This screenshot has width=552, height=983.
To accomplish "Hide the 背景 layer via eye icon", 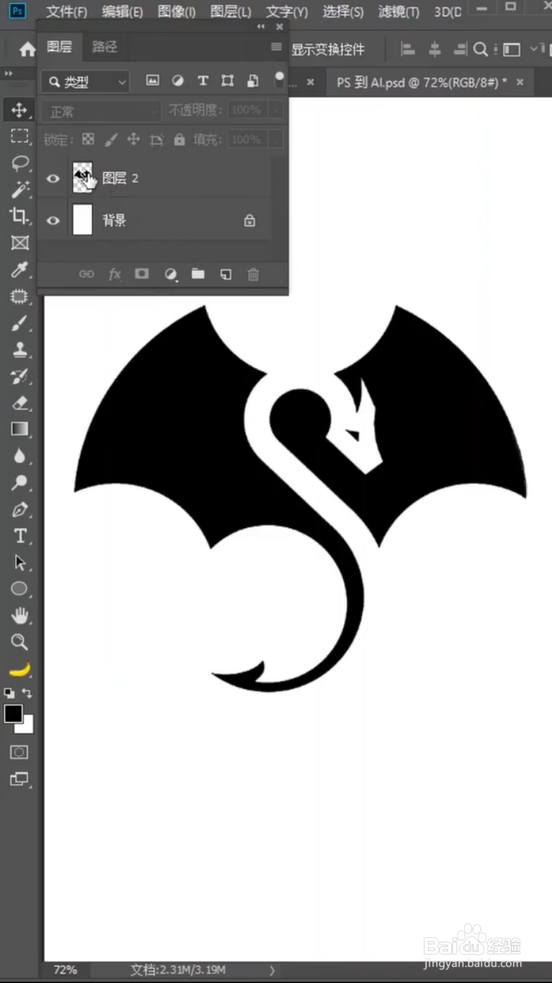I will pos(53,220).
